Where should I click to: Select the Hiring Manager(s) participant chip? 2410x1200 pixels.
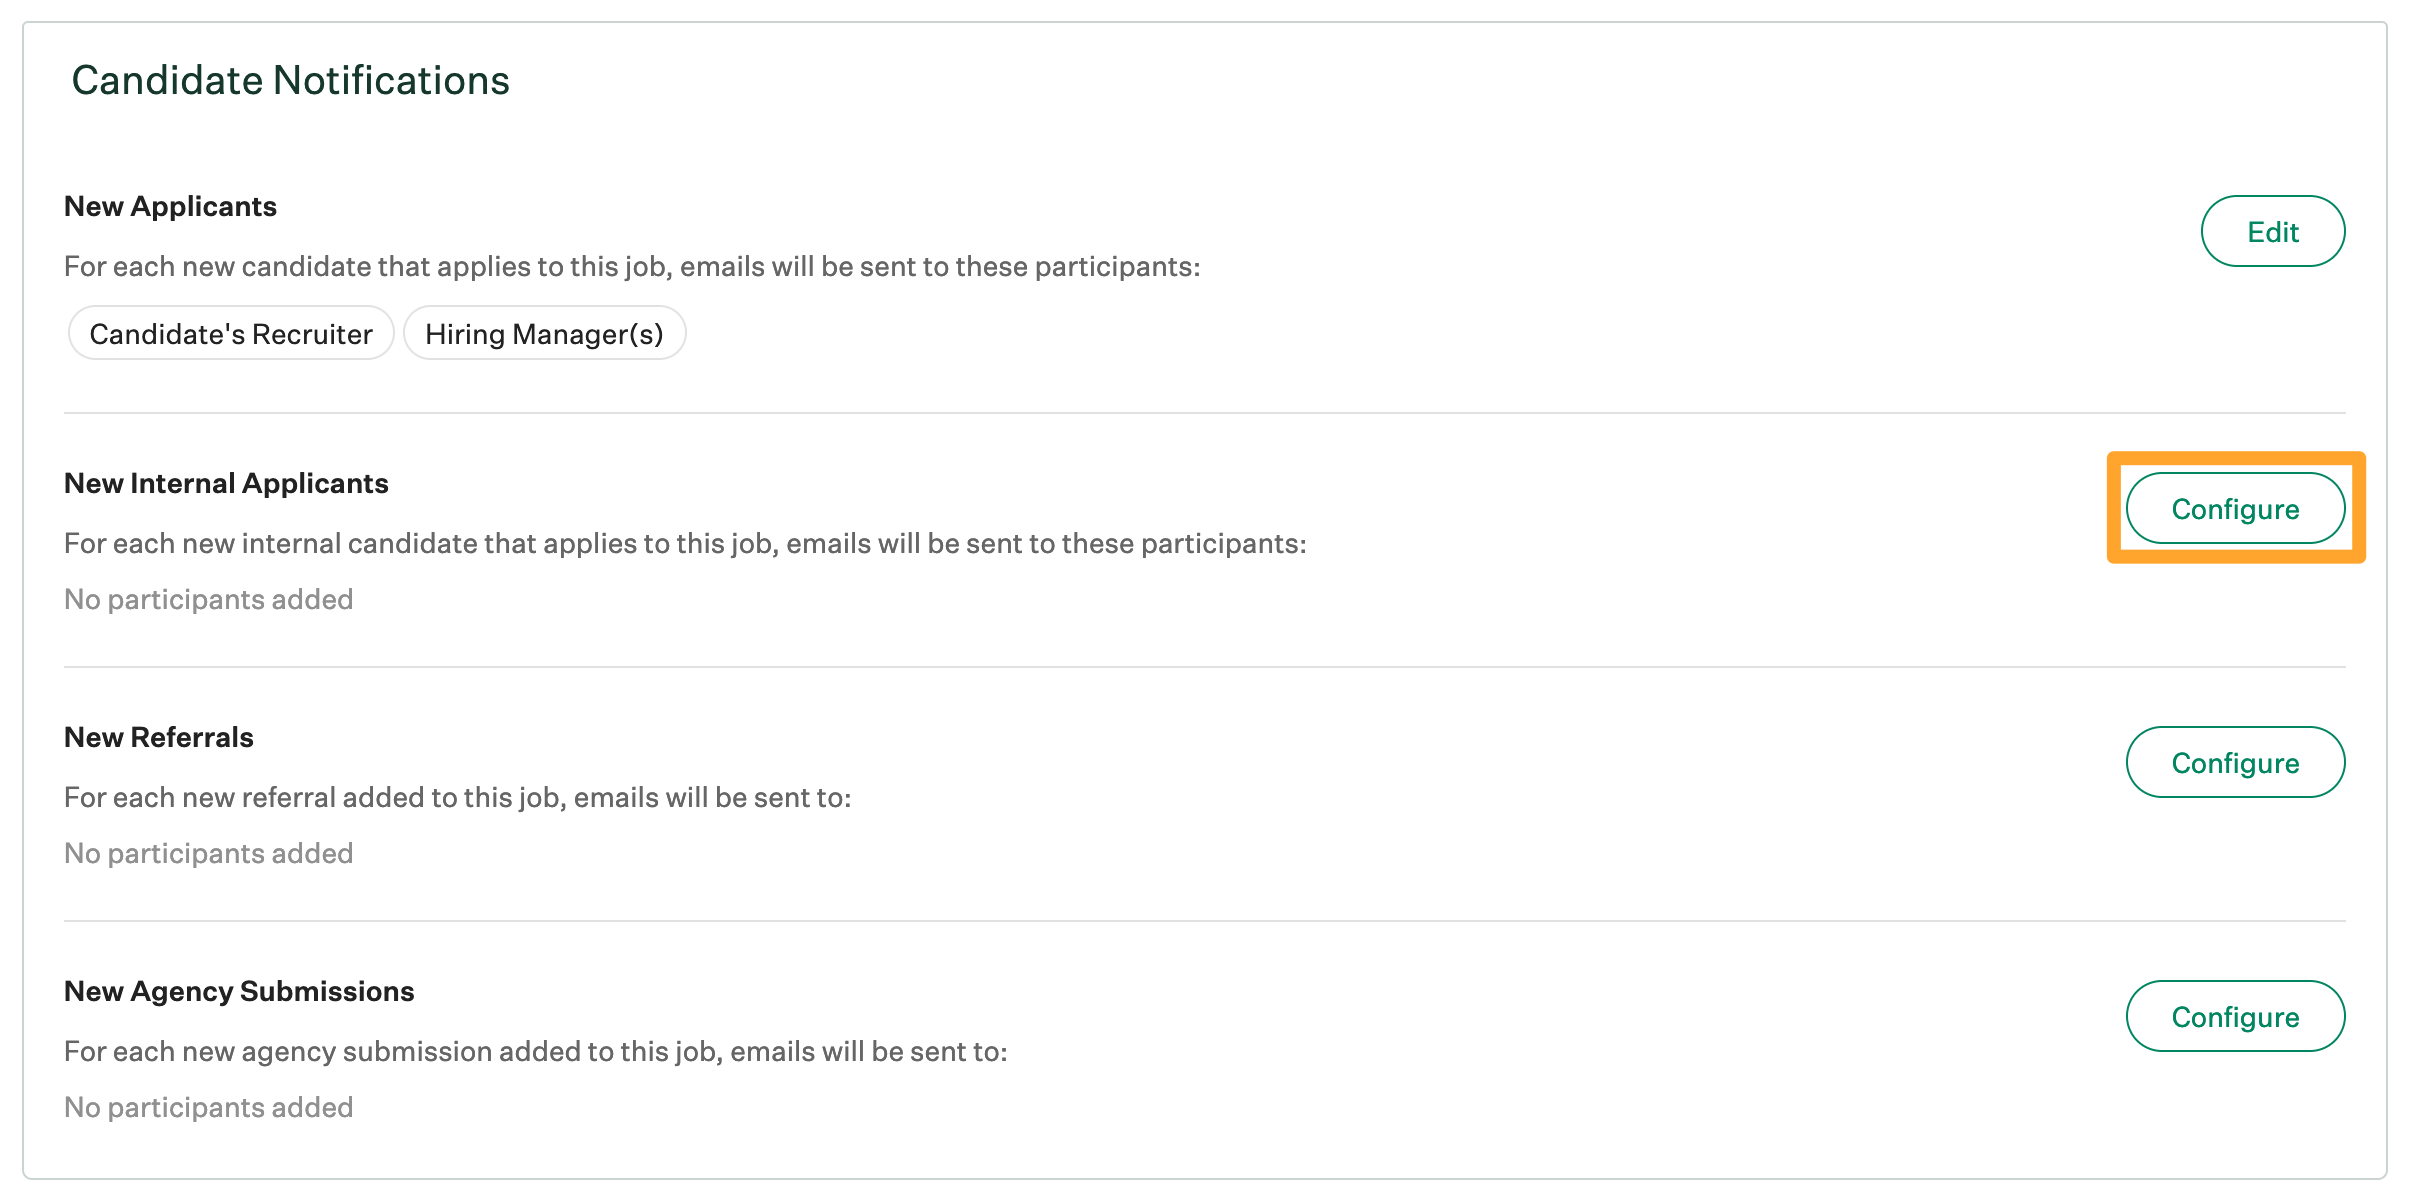pyautogui.click(x=544, y=333)
